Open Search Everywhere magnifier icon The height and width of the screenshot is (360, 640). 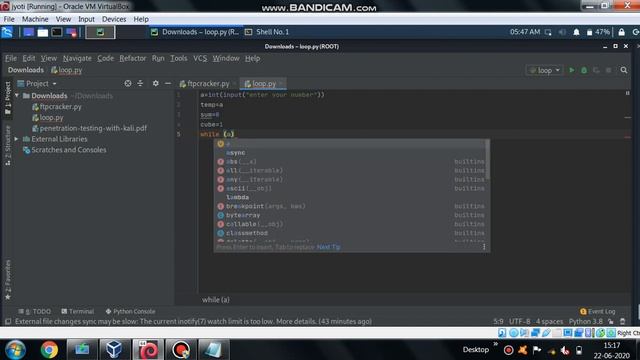[x=624, y=70]
